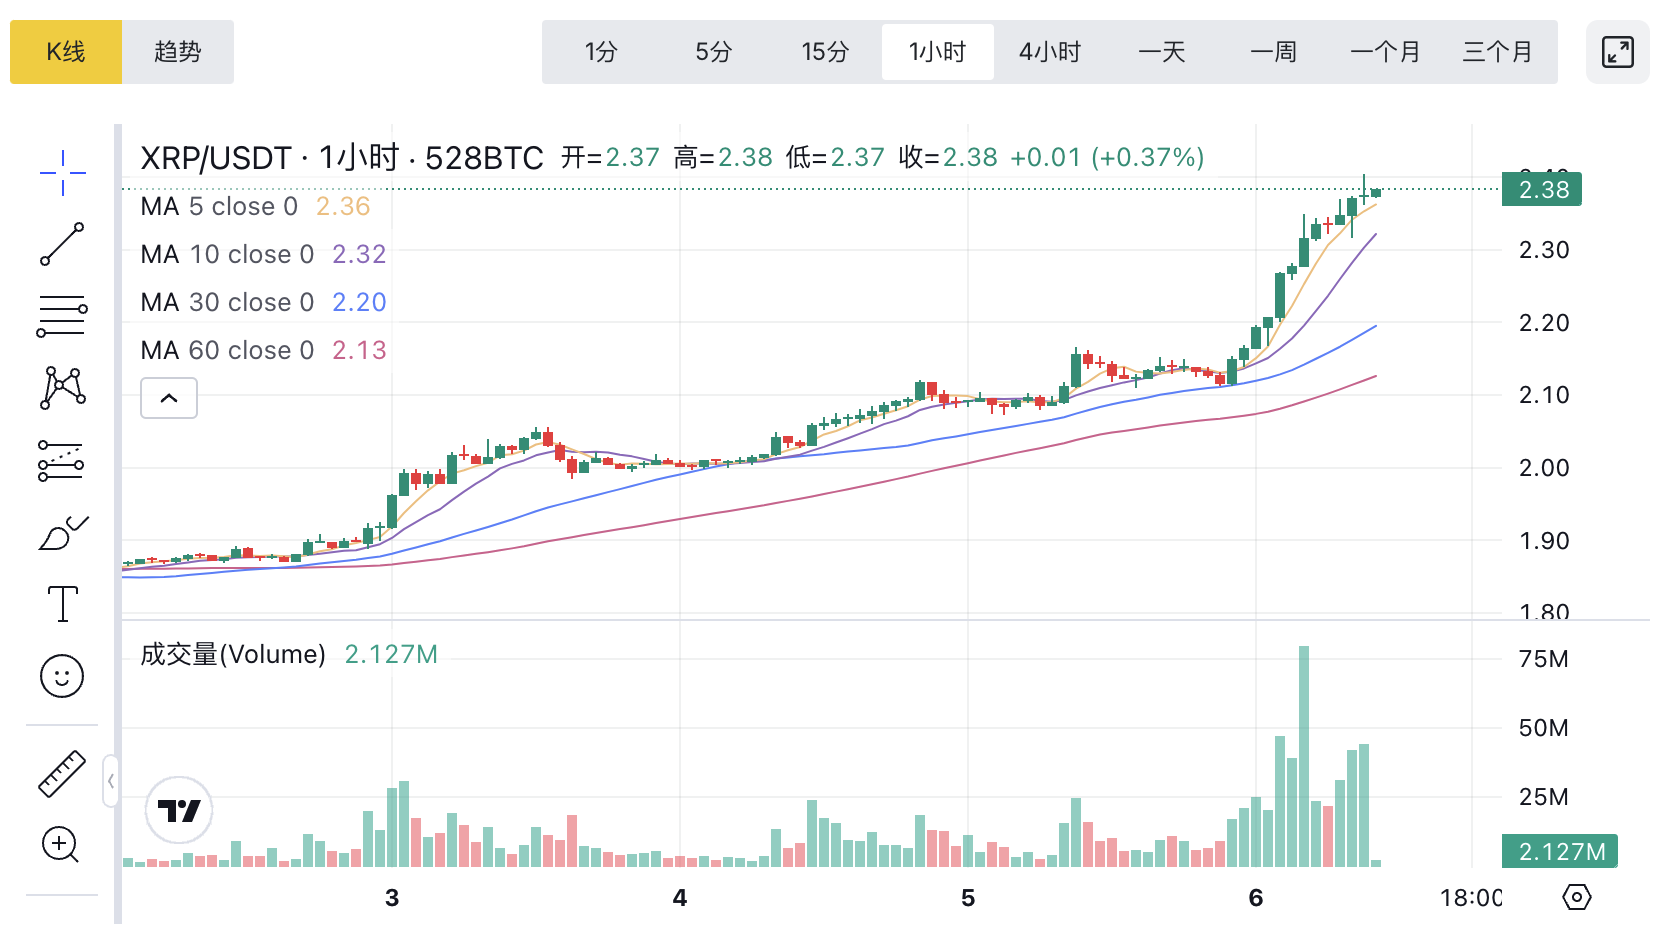Collapse the indicator legend chevron
Image resolution: width=1654 pixels, height=932 pixels.
(169, 398)
